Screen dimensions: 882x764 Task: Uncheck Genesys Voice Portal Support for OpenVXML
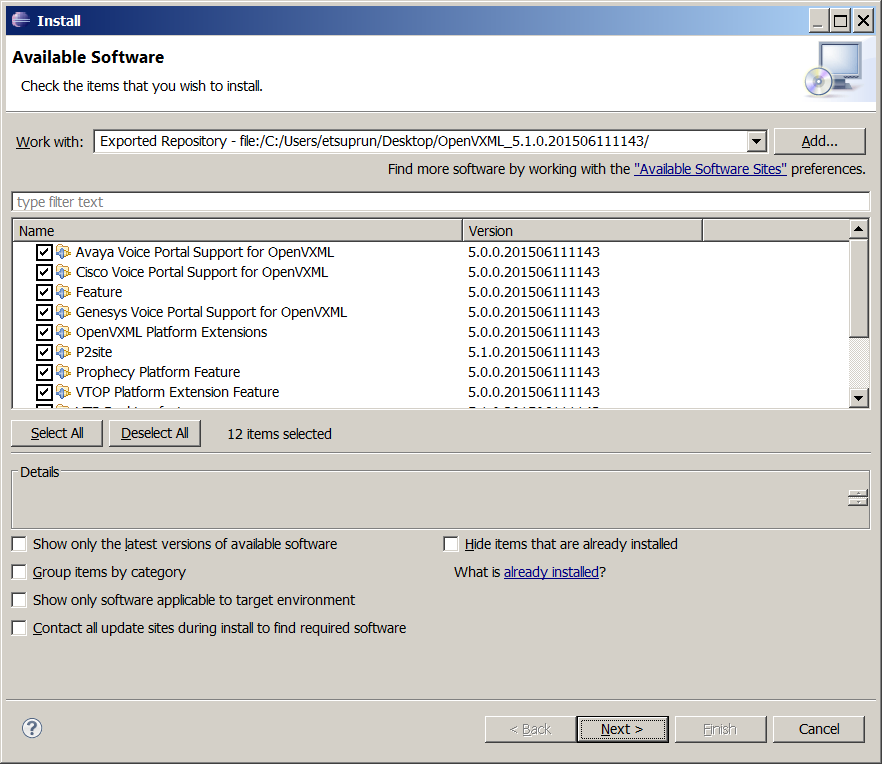pyautogui.click(x=44, y=312)
